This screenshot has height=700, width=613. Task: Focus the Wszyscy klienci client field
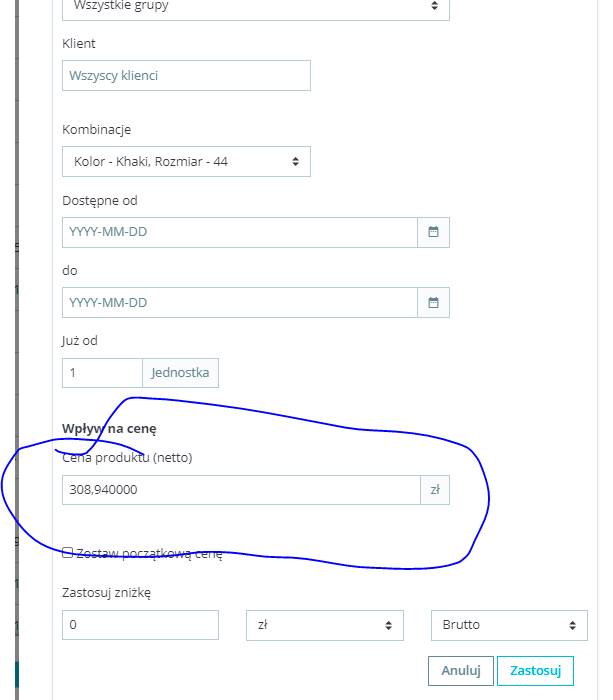[186, 75]
